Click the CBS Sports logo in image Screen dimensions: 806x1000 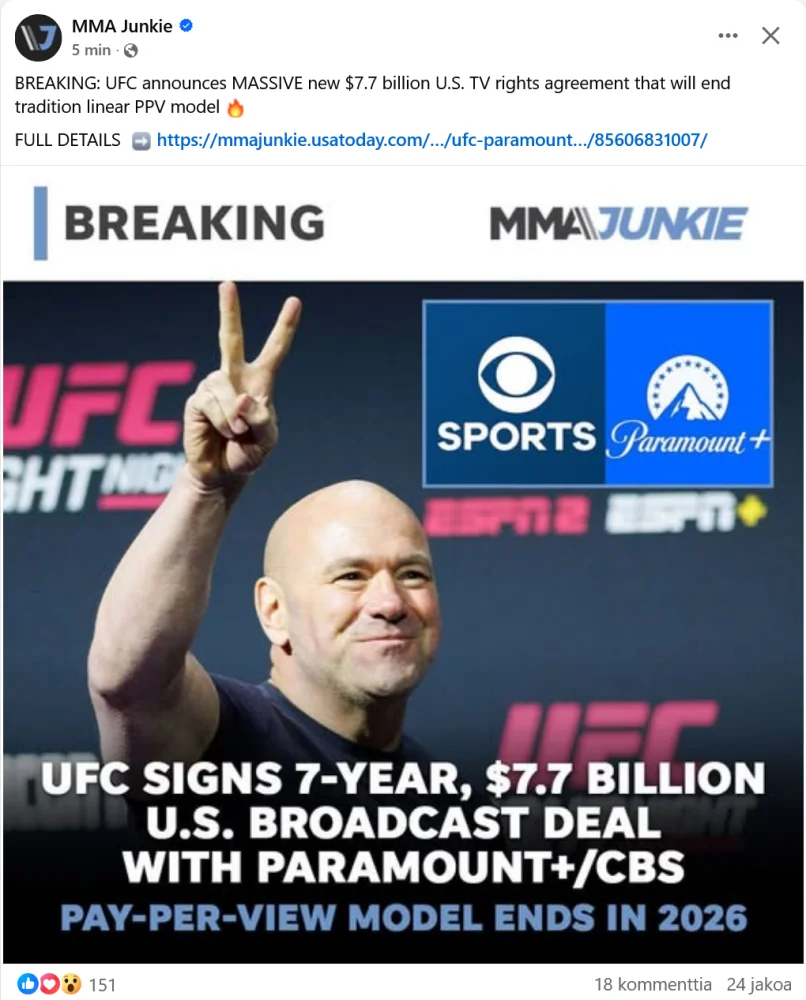(x=515, y=393)
